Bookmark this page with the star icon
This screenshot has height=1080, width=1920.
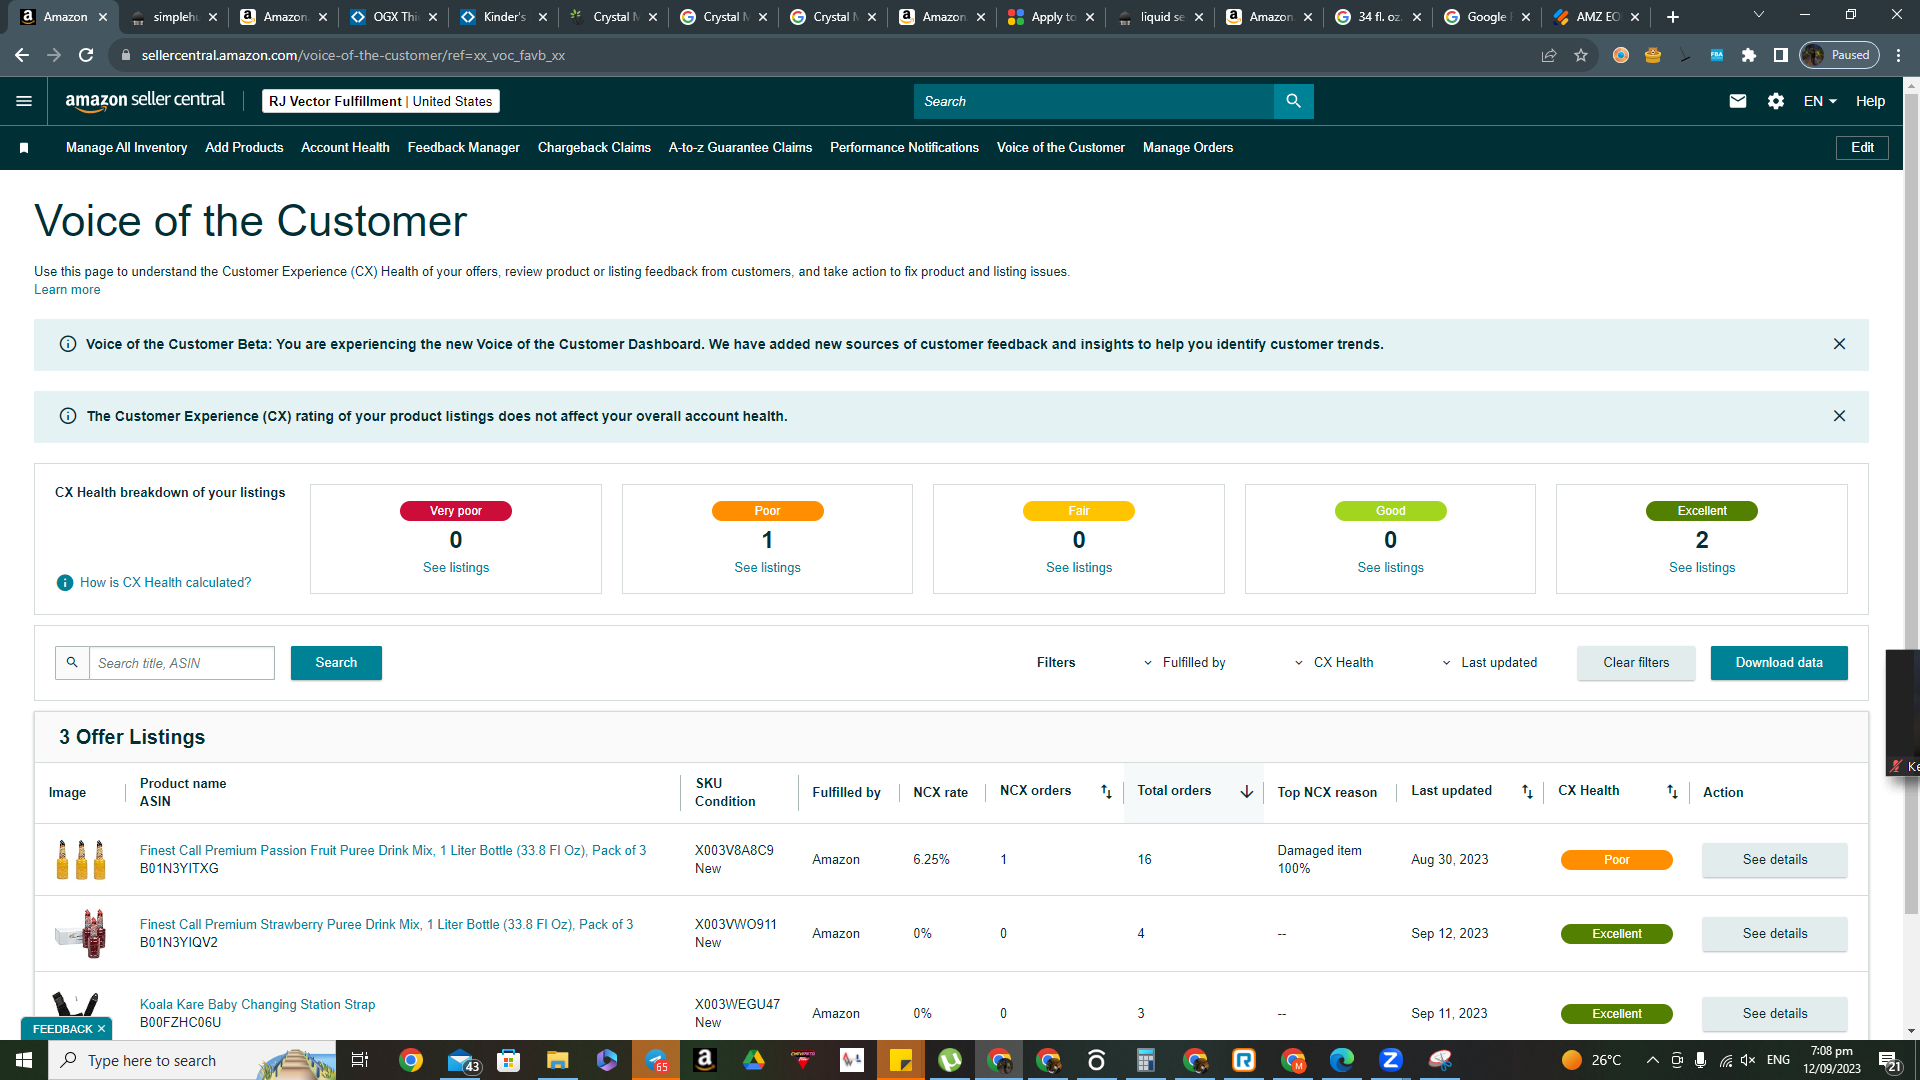pyautogui.click(x=1581, y=55)
